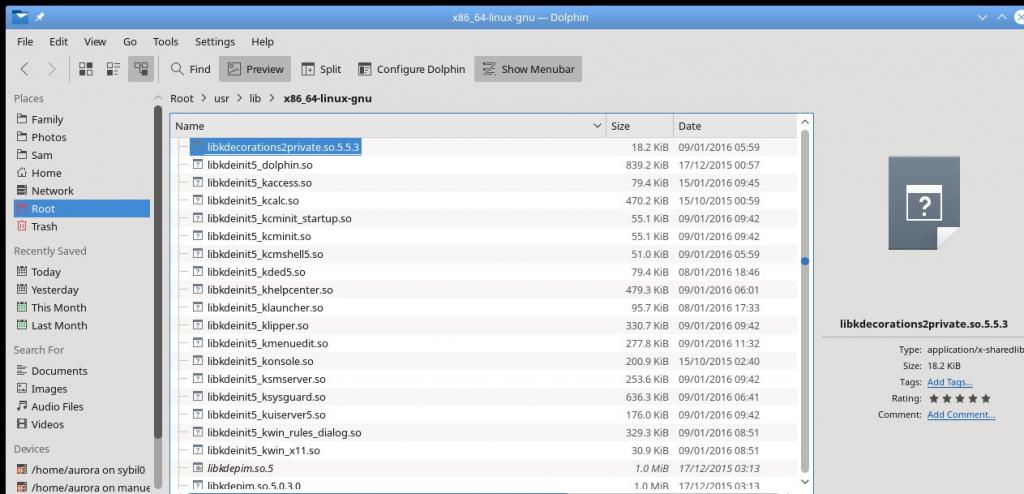Click the Add Comment link
Viewport: 1024px width, 494px height.
(961, 414)
